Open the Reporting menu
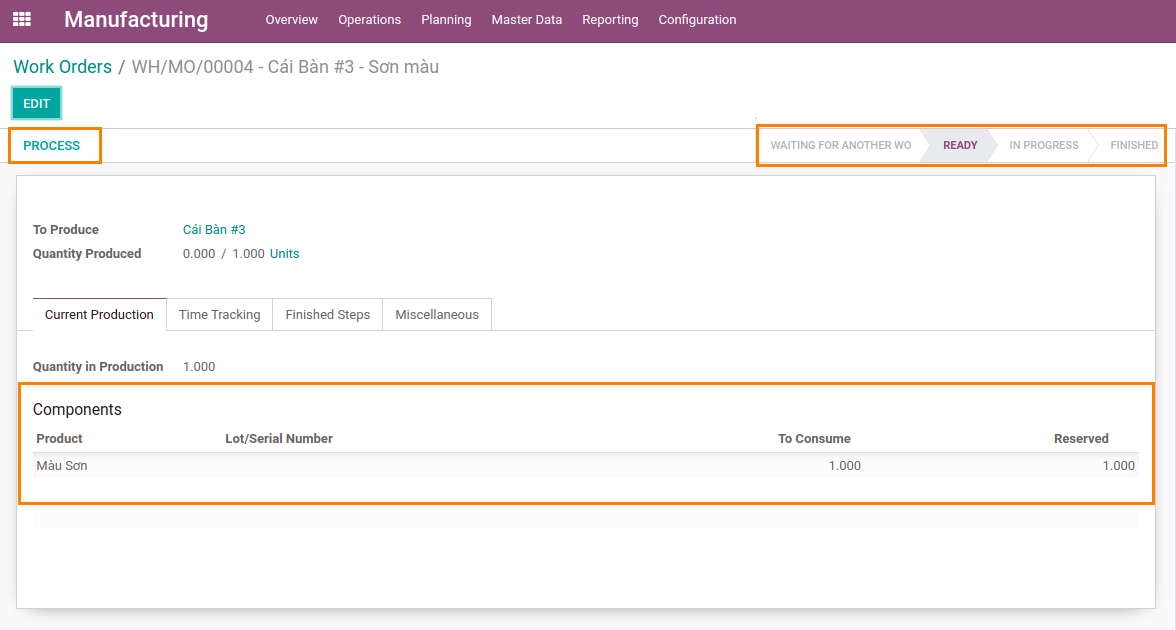This screenshot has height=630, width=1176. [610, 20]
